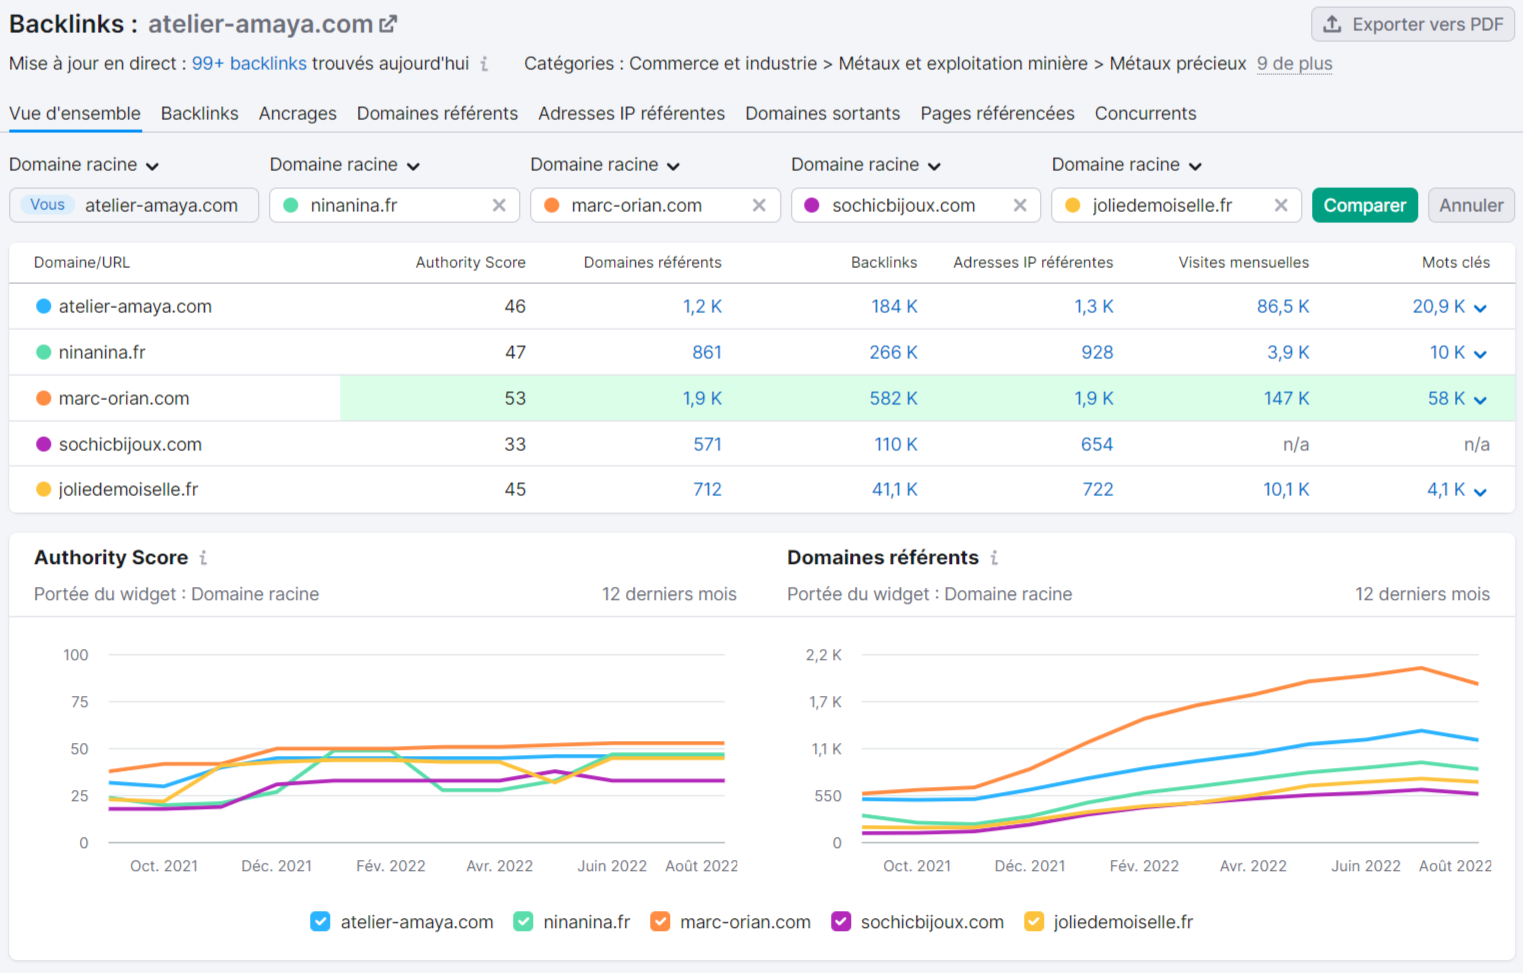The width and height of the screenshot is (1523, 973).
Task: Click purple dot in sochicbijoux.com table row
Action: 44,444
